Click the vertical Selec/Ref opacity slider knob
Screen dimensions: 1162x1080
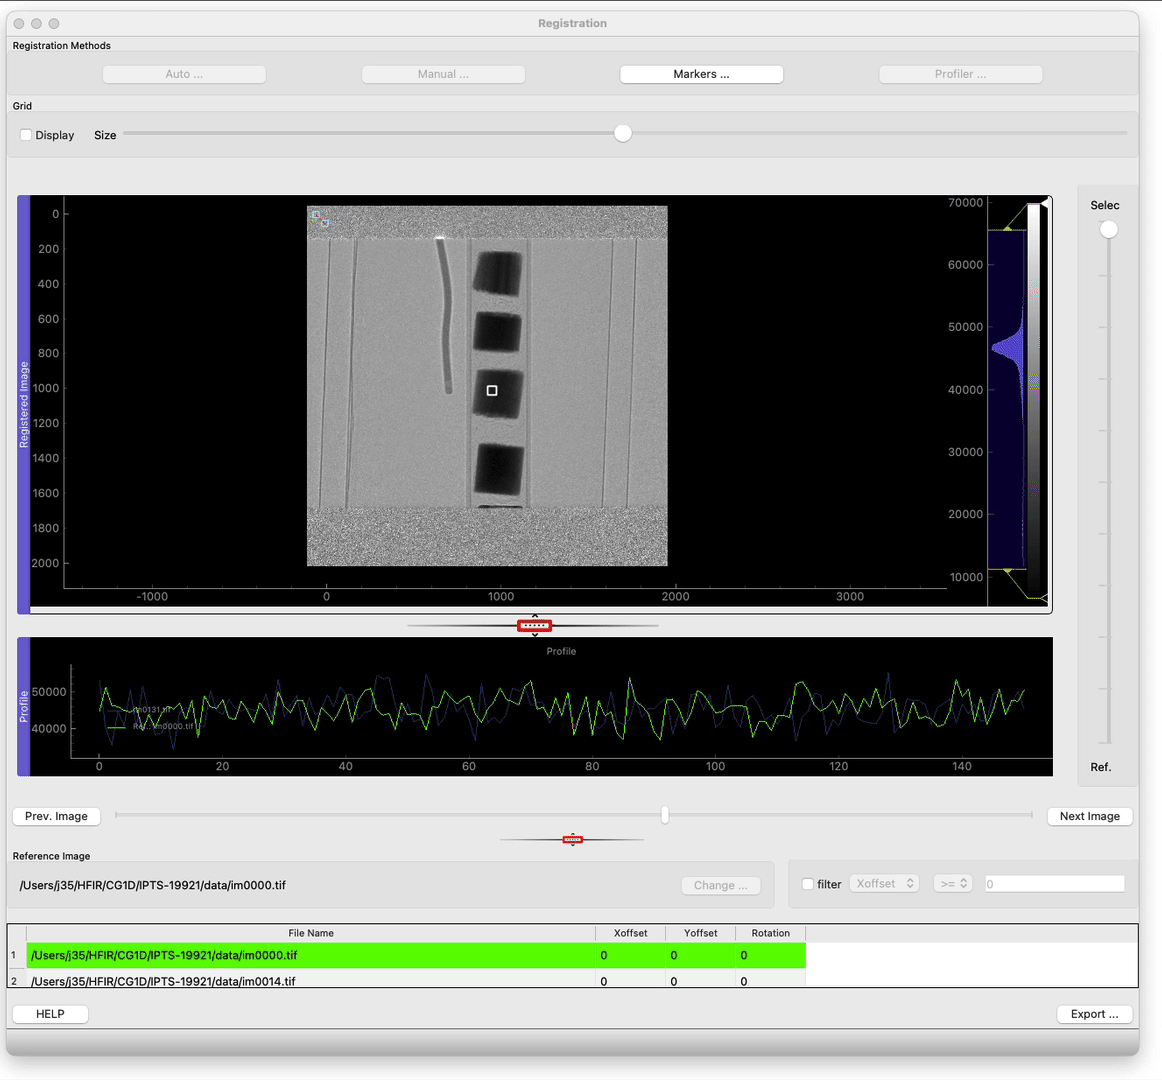tap(1108, 230)
